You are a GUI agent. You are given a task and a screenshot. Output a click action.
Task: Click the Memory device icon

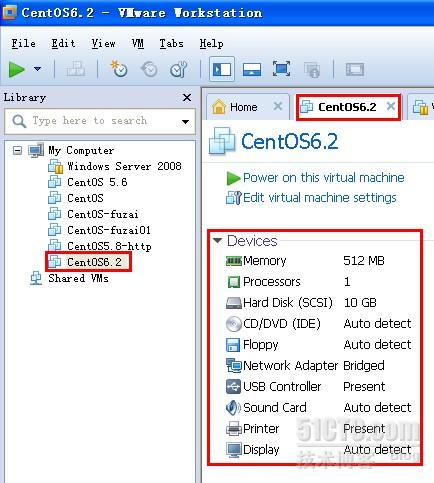tap(234, 261)
